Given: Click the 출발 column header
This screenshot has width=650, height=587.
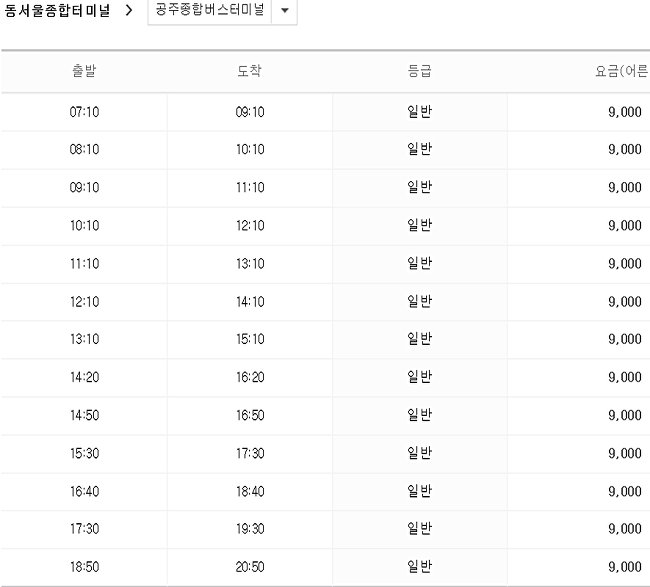Looking at the screenshot, I should click(84, 71).
